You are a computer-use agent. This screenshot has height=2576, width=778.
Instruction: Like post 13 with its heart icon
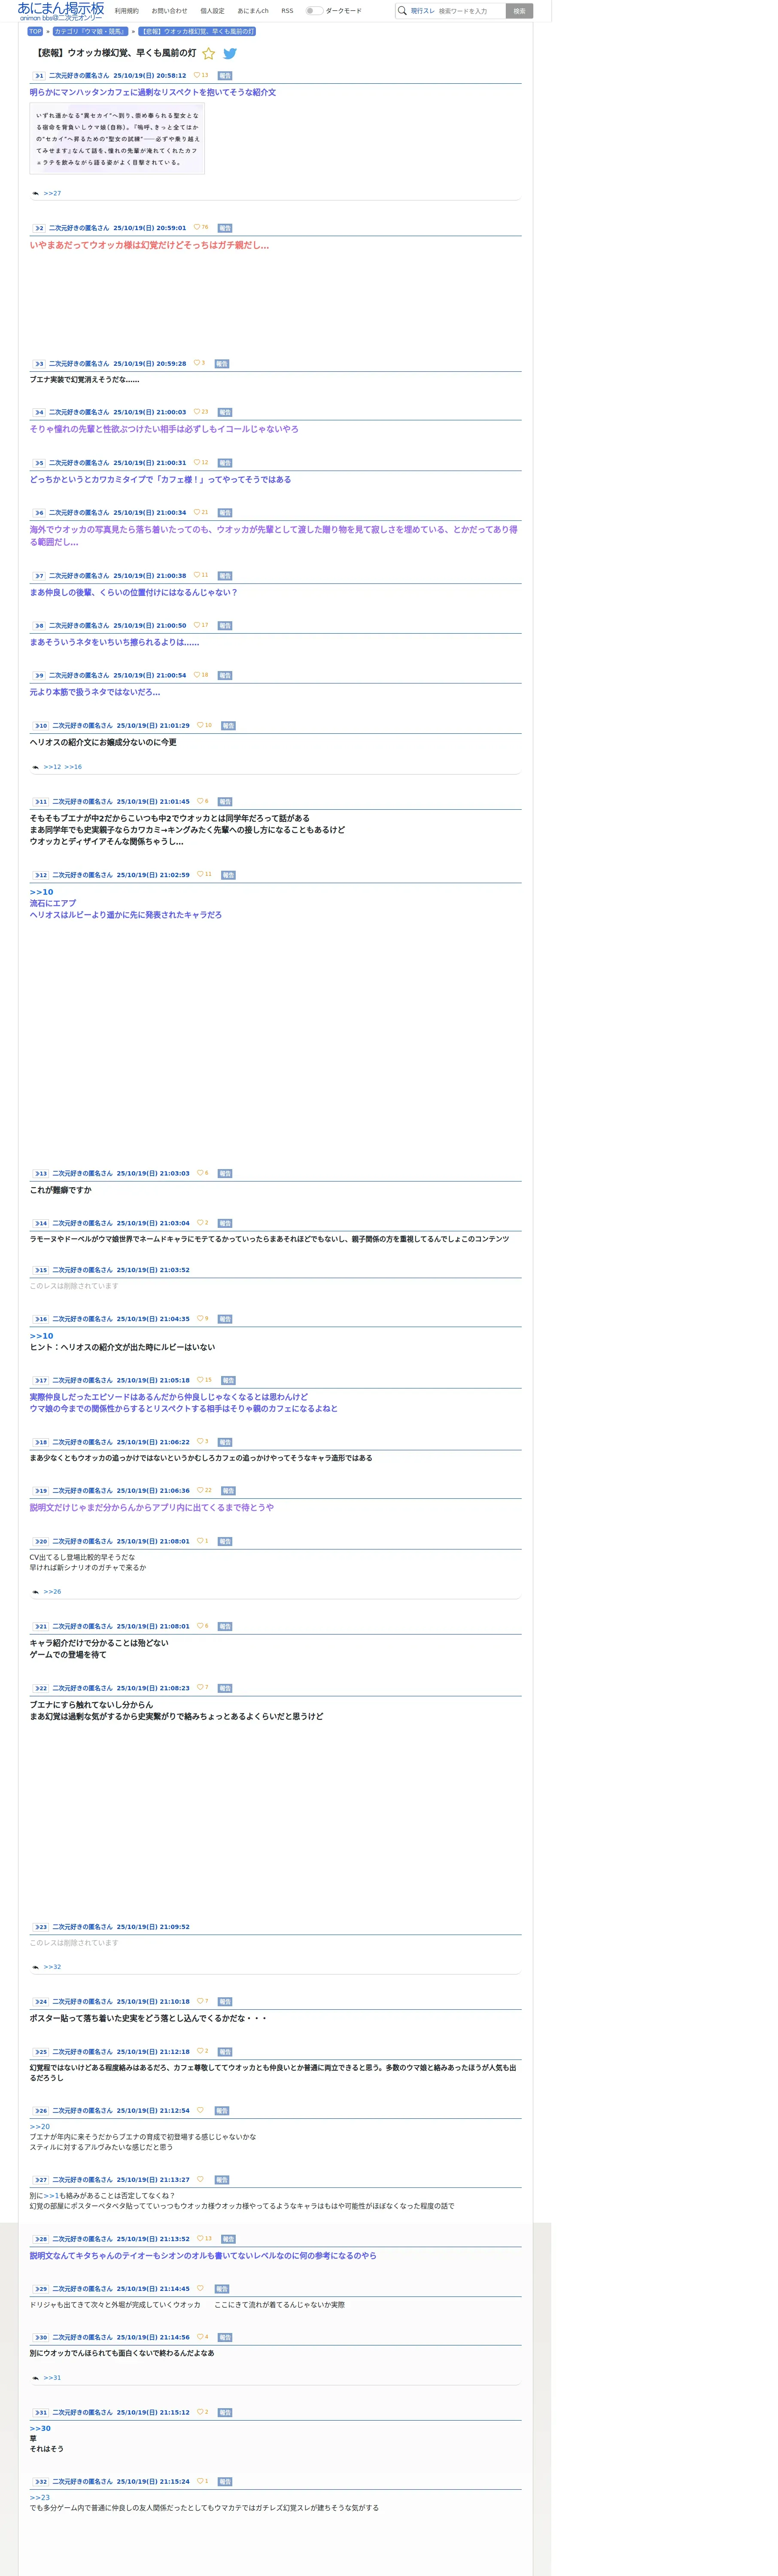pyautogui.click(x=200, y=1173)
